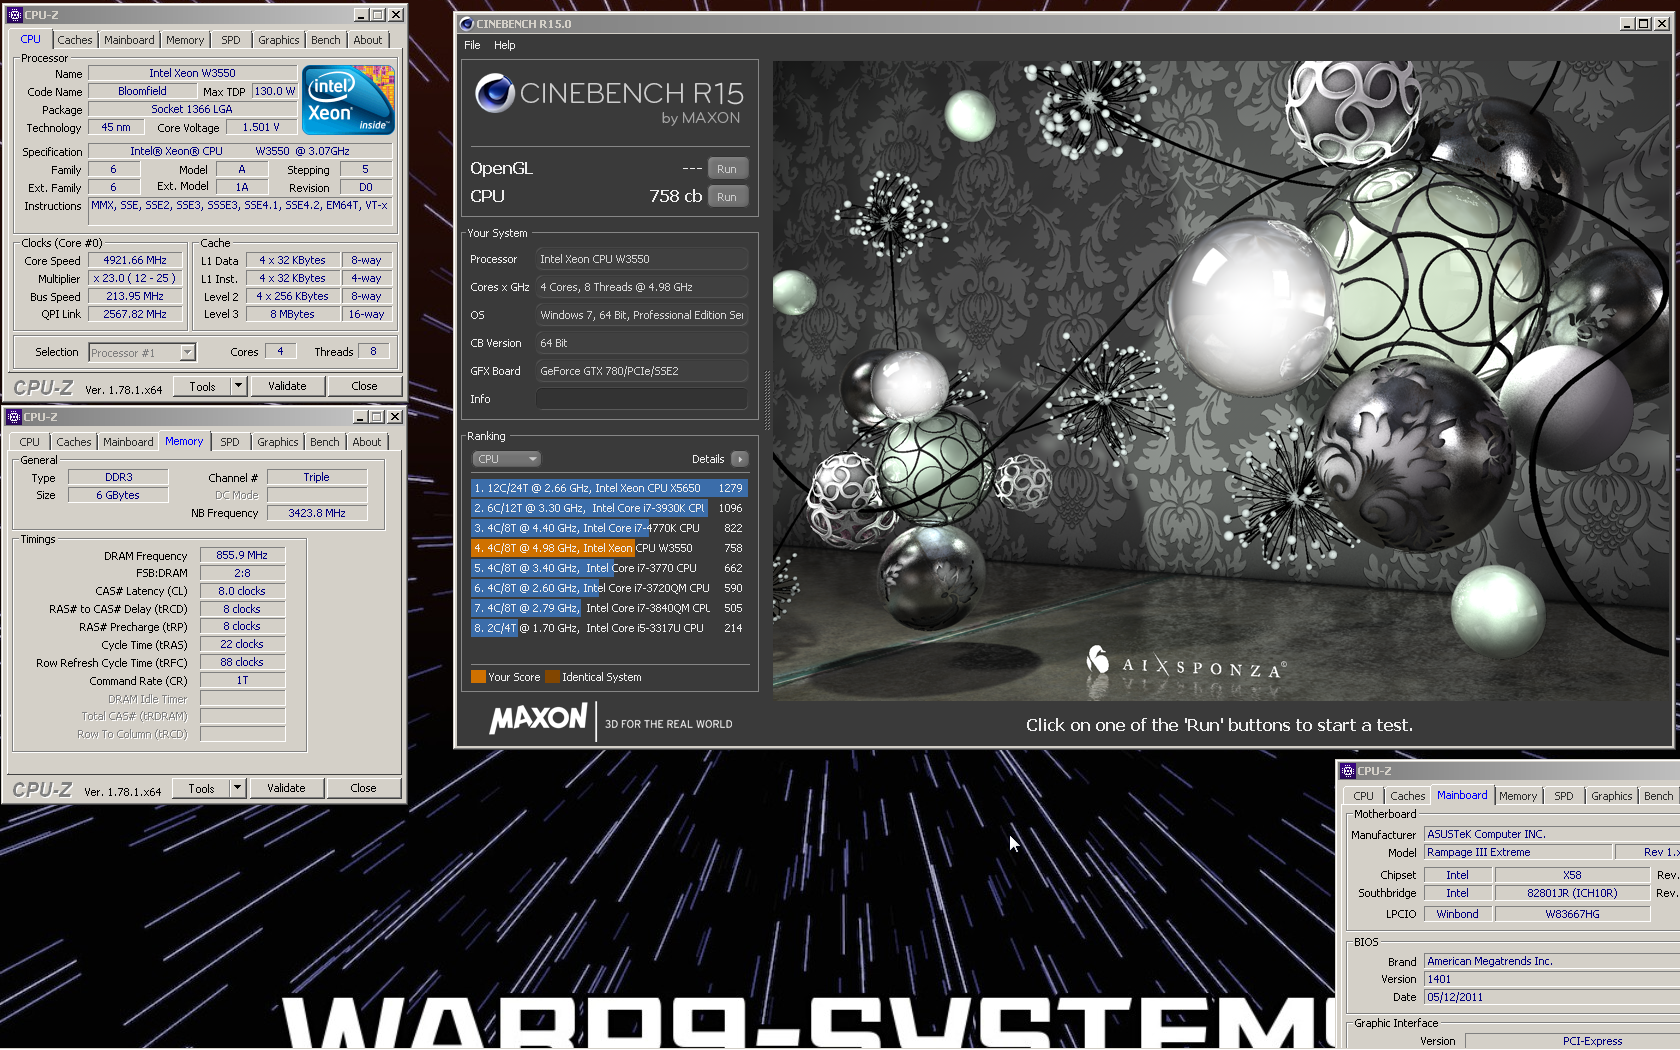The width and height of the screenshot is (1680, 1050).
Task: Click the CPU-Z title bar icon in top window
Action: tap(14, 14)
